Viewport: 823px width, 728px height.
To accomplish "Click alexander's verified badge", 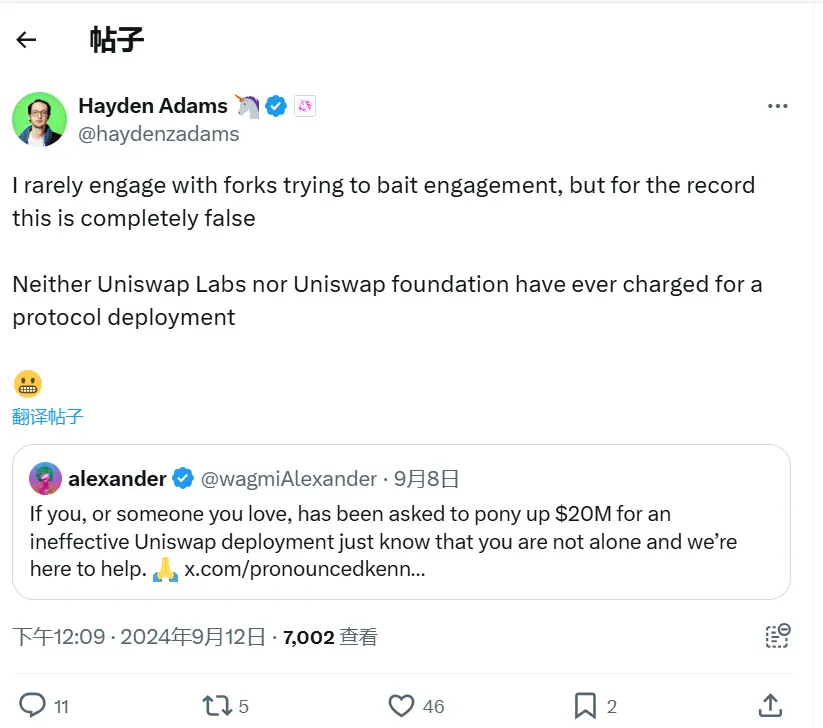I will 184,479.
